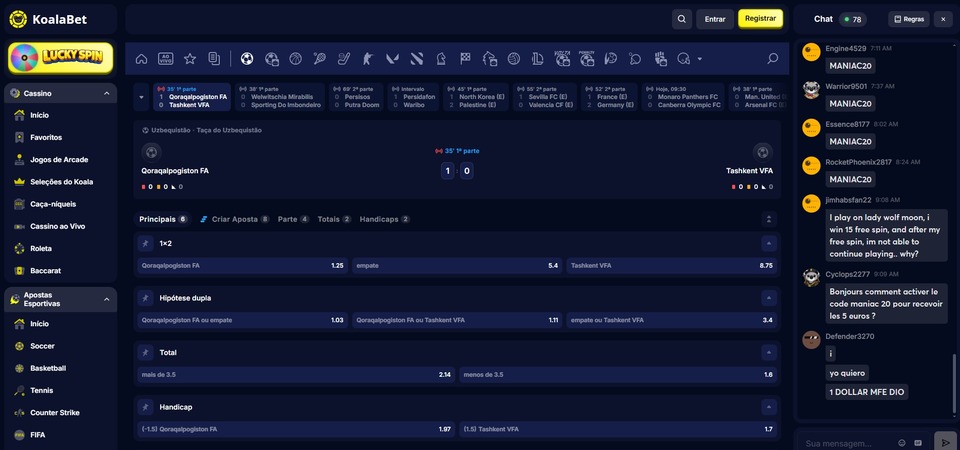Click the emoji icon in chat input

click(x=902, y=442)
